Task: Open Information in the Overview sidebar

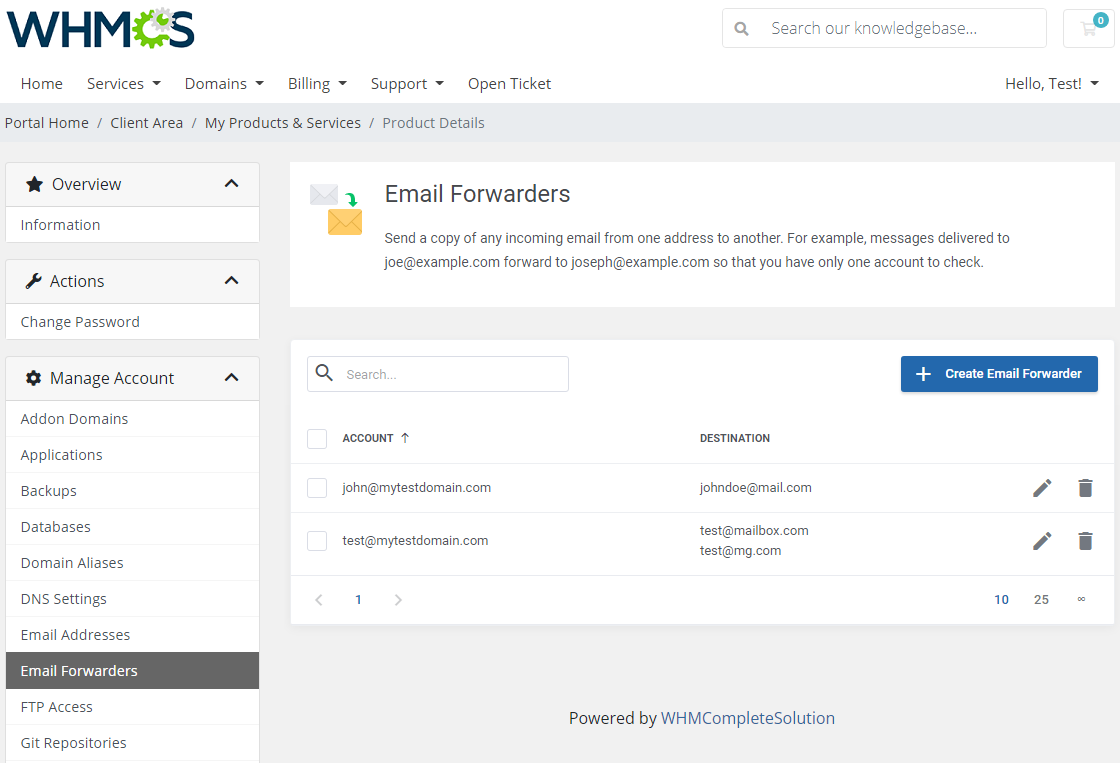Action: 132,225
